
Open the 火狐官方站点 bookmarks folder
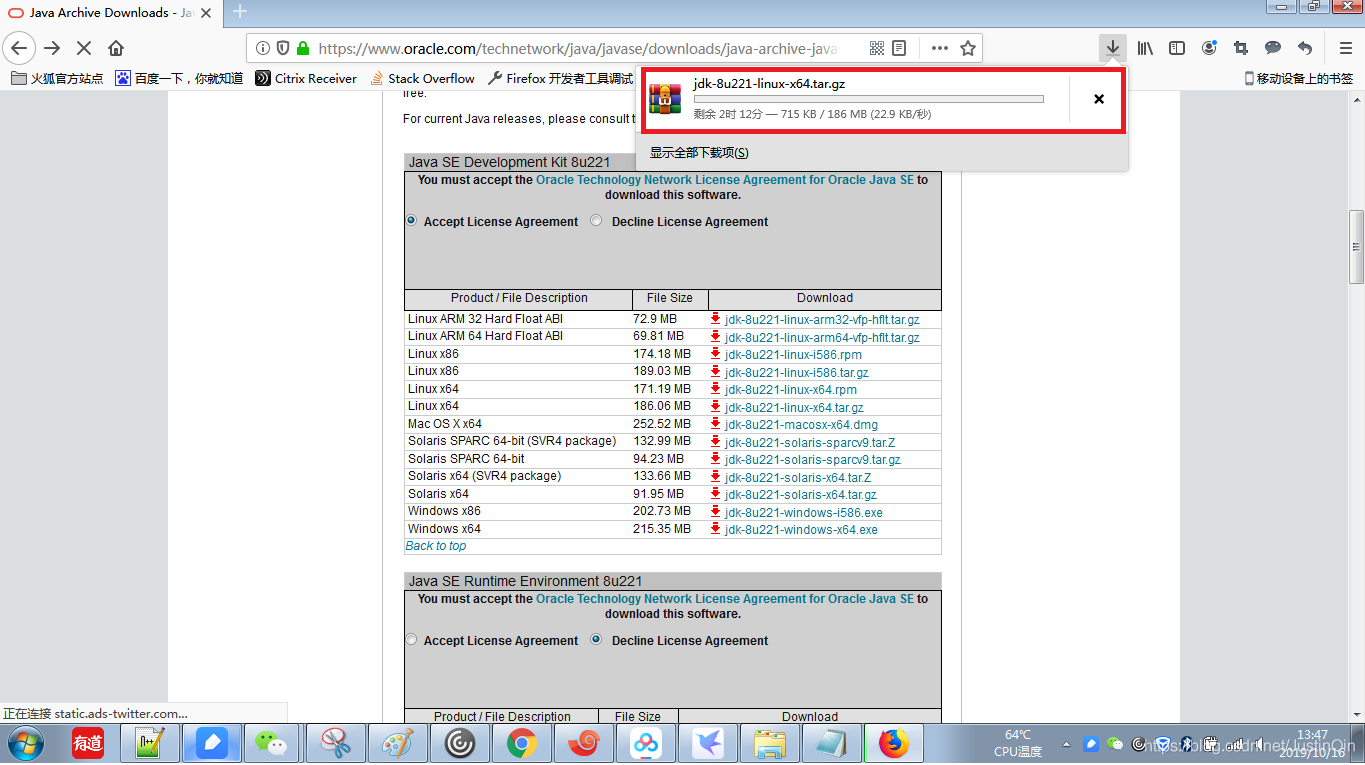(57, 78)
